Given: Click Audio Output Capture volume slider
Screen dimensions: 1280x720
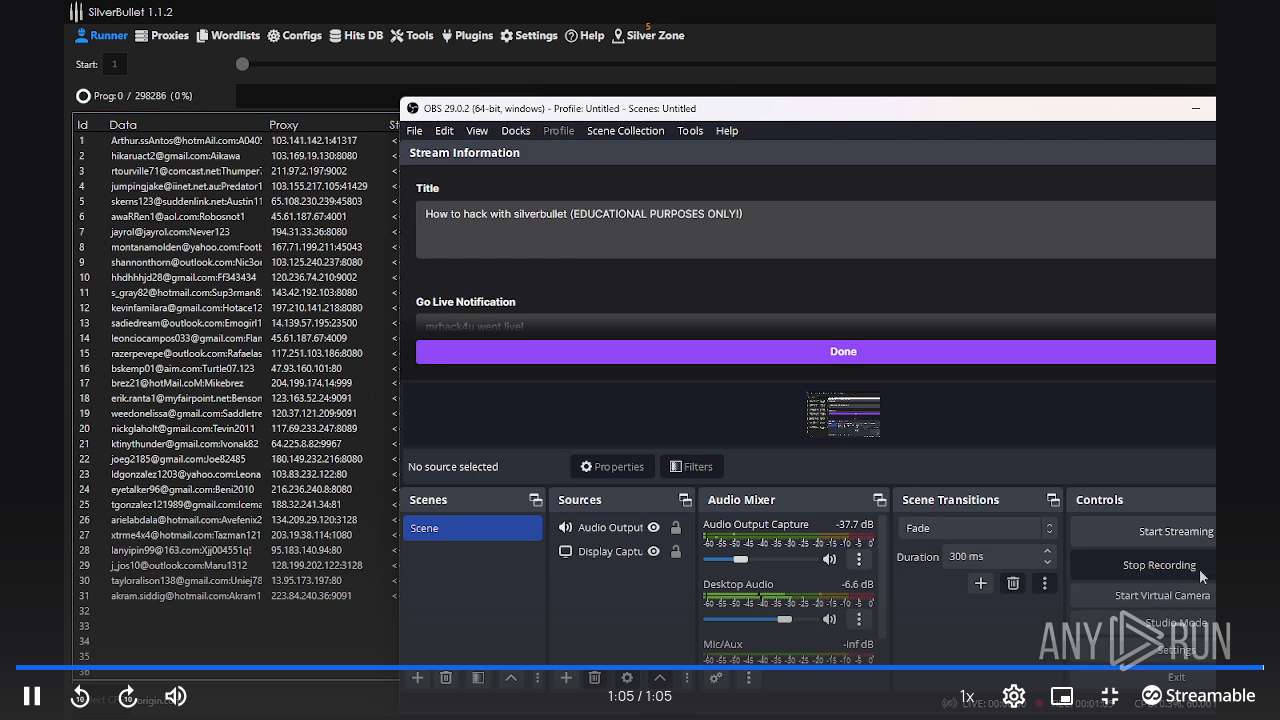Looking at the screenshot, I should pos(759,559).
